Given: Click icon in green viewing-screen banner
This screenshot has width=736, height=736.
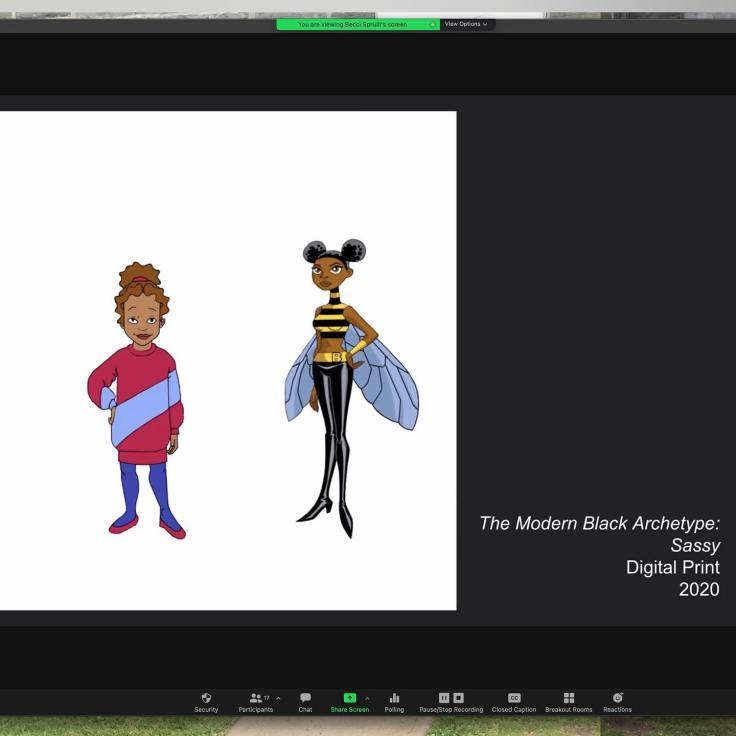Looking at the screenshot, I should [x=433, y=24].
